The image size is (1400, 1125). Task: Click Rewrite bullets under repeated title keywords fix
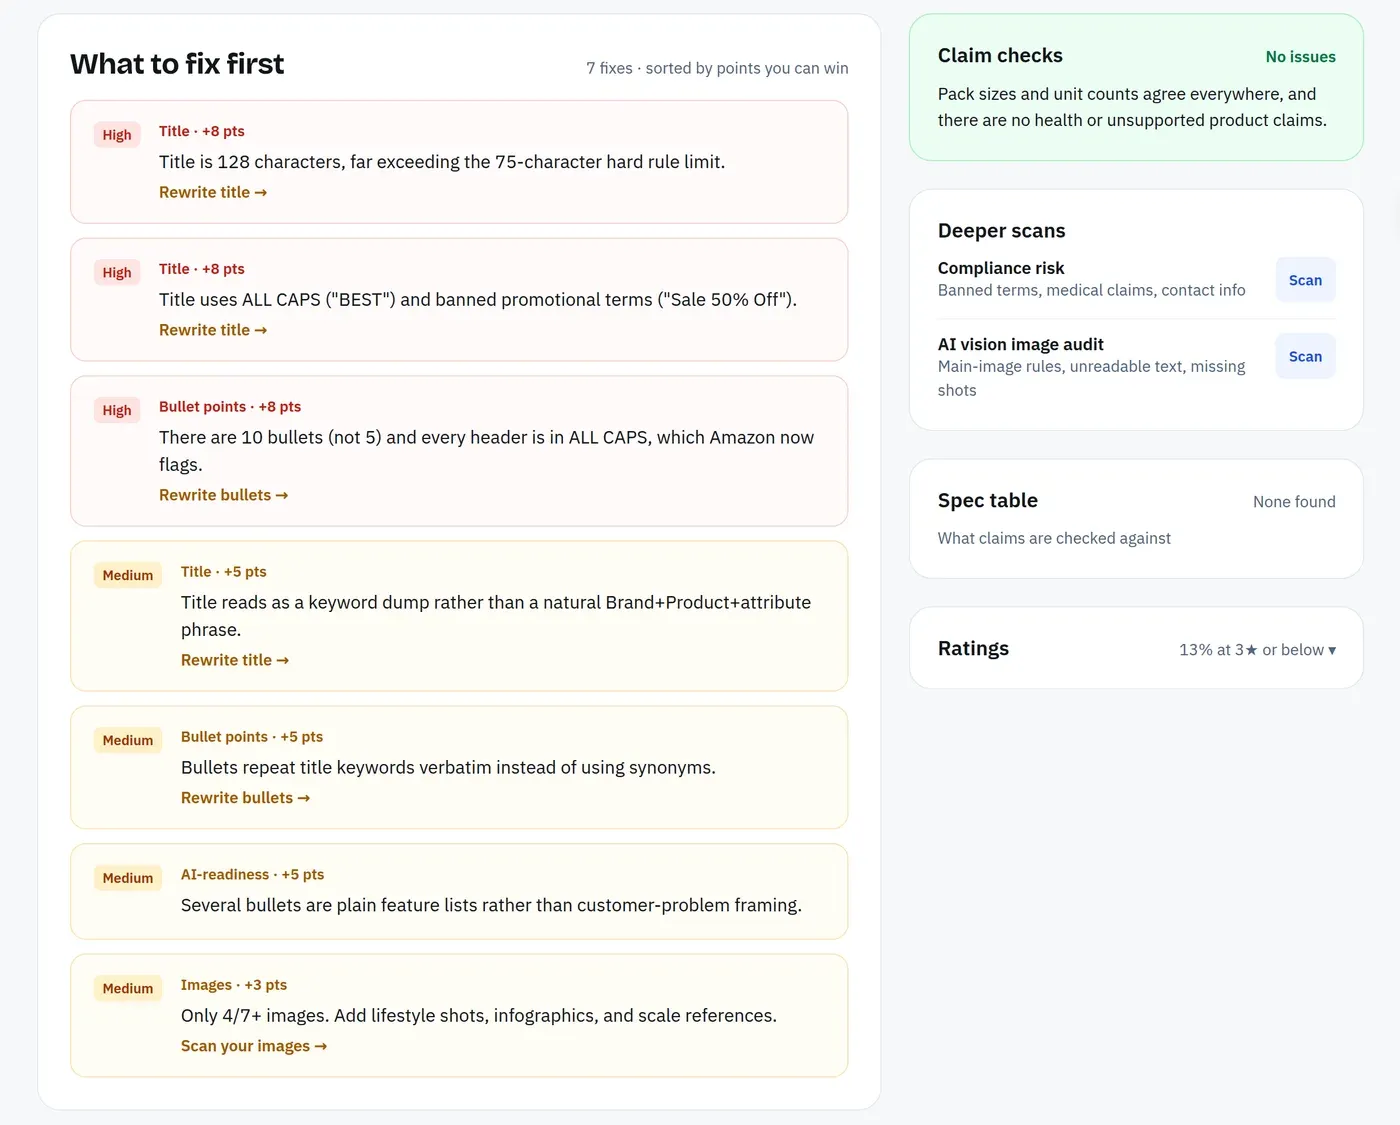(x=246, y=798)
